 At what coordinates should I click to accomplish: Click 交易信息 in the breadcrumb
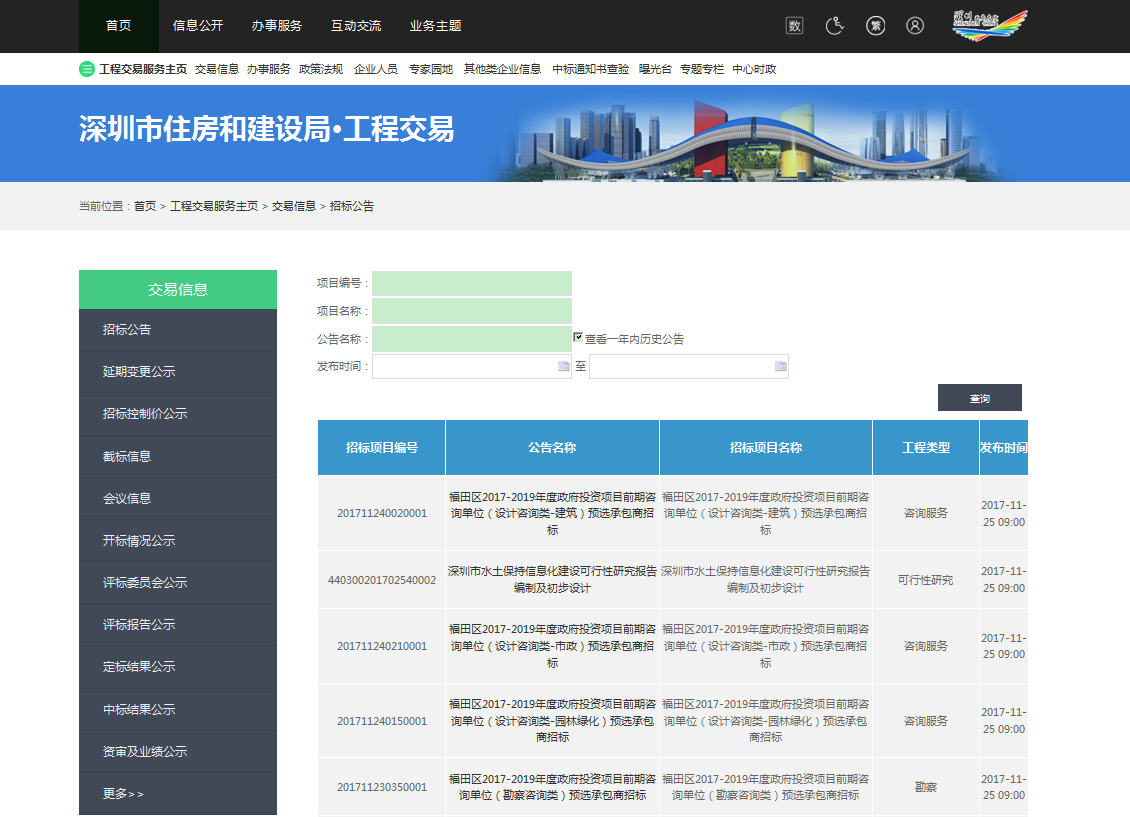(294, 206)
